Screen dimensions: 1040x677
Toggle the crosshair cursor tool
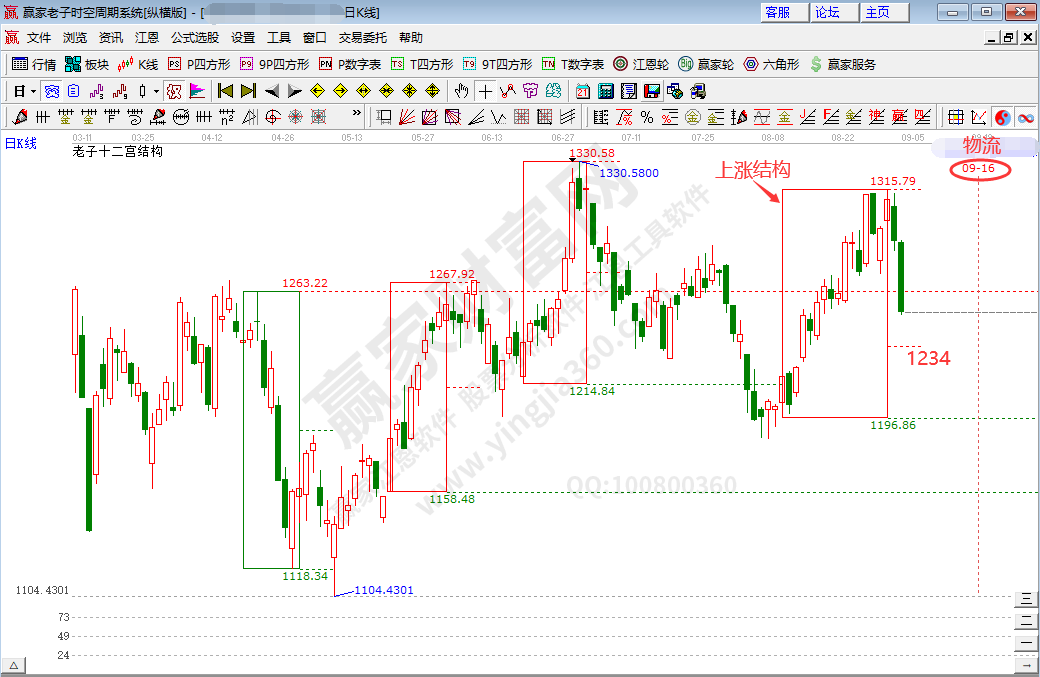click(485, 91)
